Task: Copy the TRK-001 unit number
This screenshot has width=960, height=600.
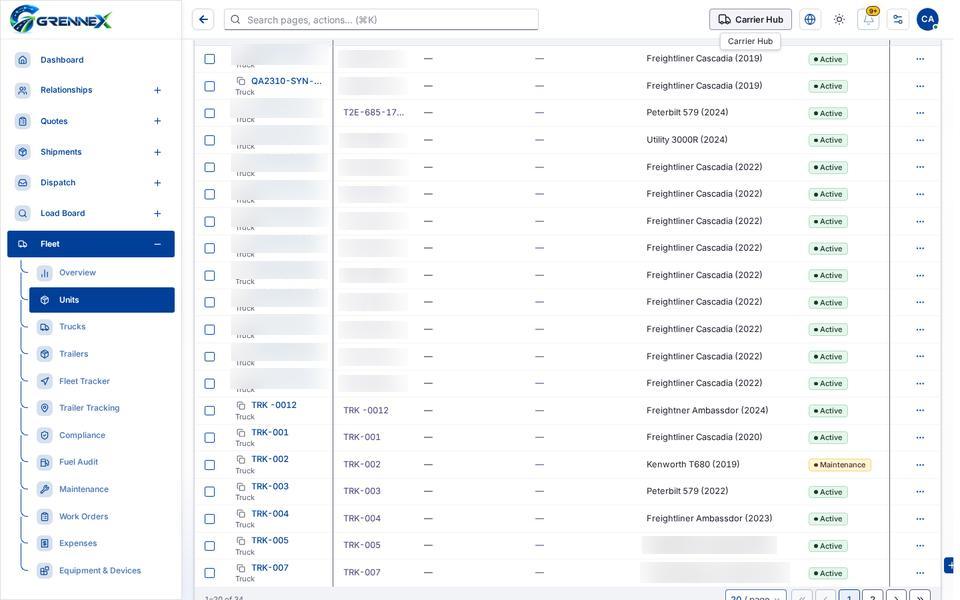Action: point(241,432)
